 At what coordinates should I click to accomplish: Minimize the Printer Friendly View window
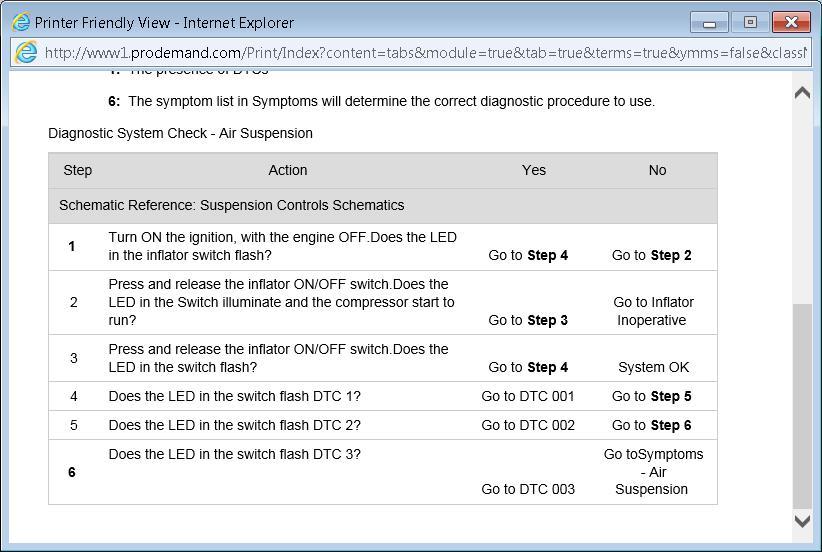[711, 22]
